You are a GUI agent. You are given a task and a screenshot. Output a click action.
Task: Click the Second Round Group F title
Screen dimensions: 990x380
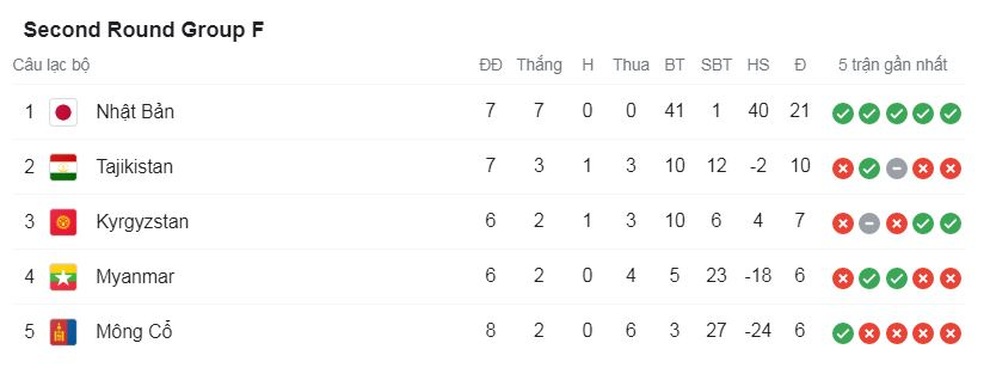tap(144, 30)
